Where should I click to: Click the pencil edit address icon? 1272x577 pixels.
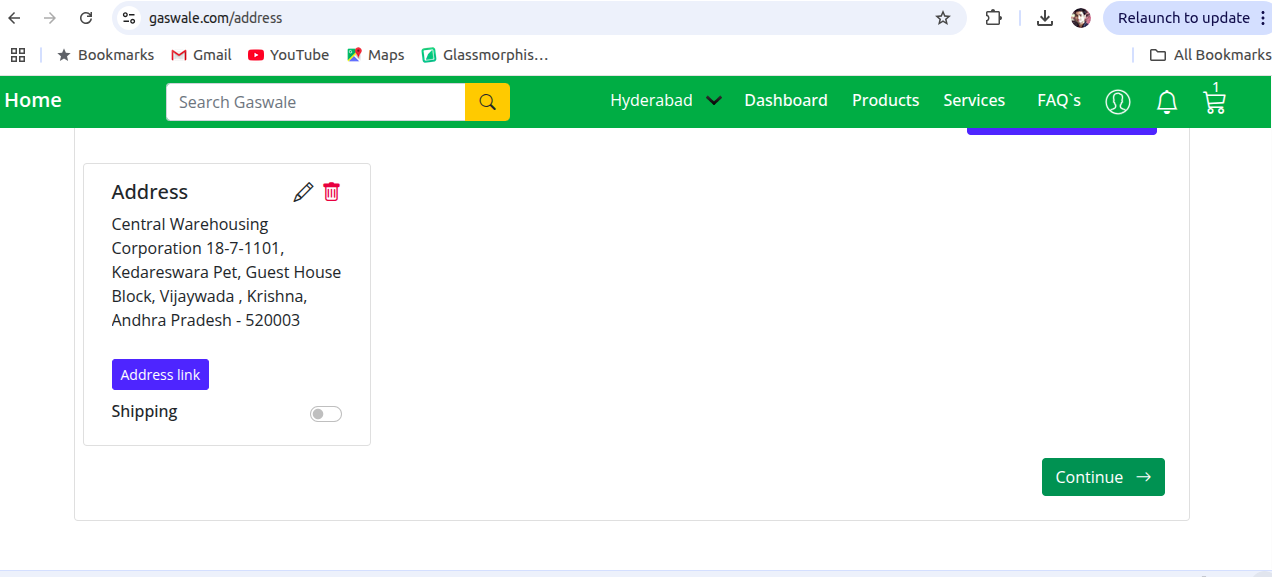303,192
